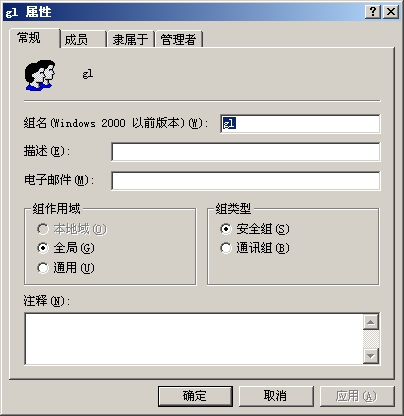Click the 取消 button
This screenshot has height=416, width=404.
pyautogui.click(x=276, y=396)
